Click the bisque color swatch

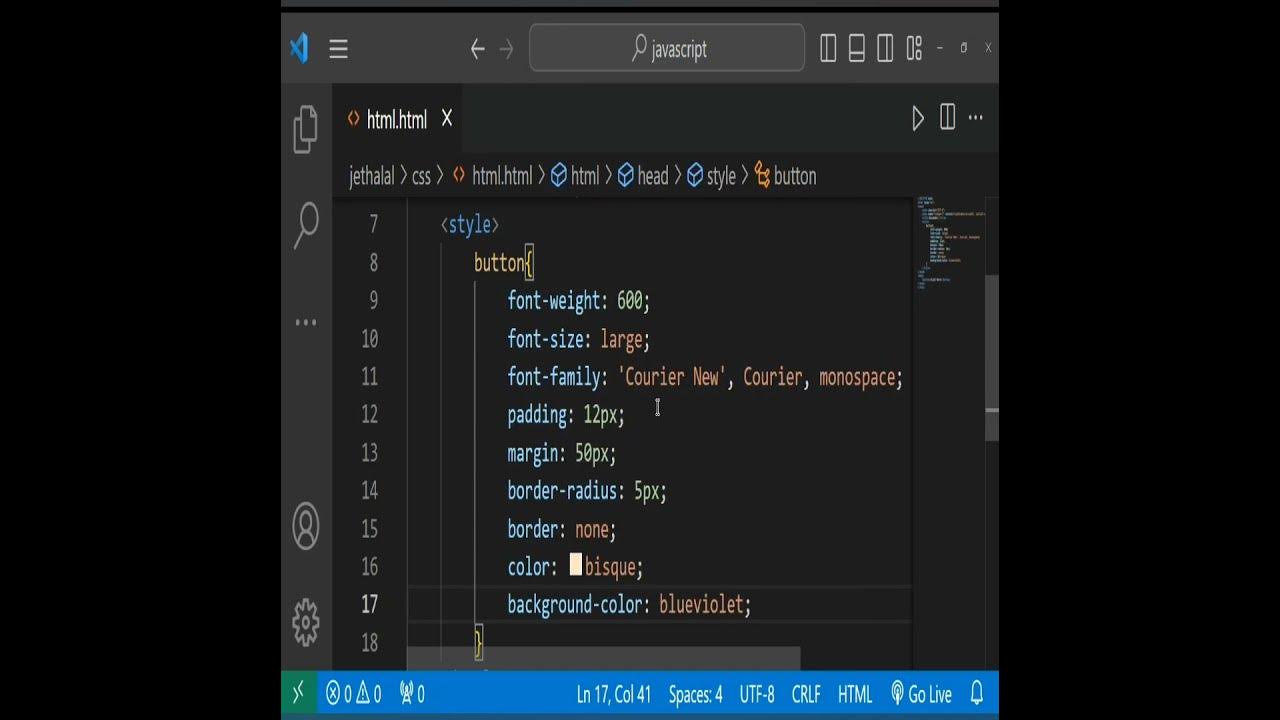[576, 566]
